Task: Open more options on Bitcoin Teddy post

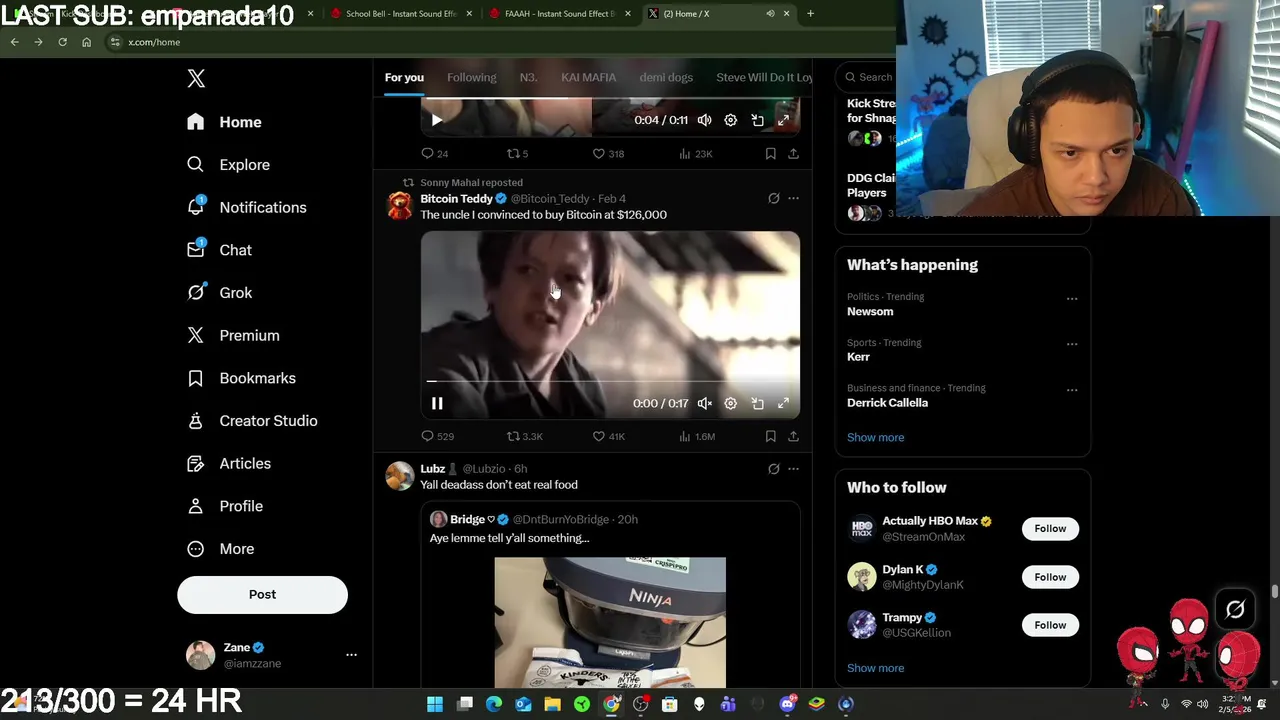Action: (793, 198)
